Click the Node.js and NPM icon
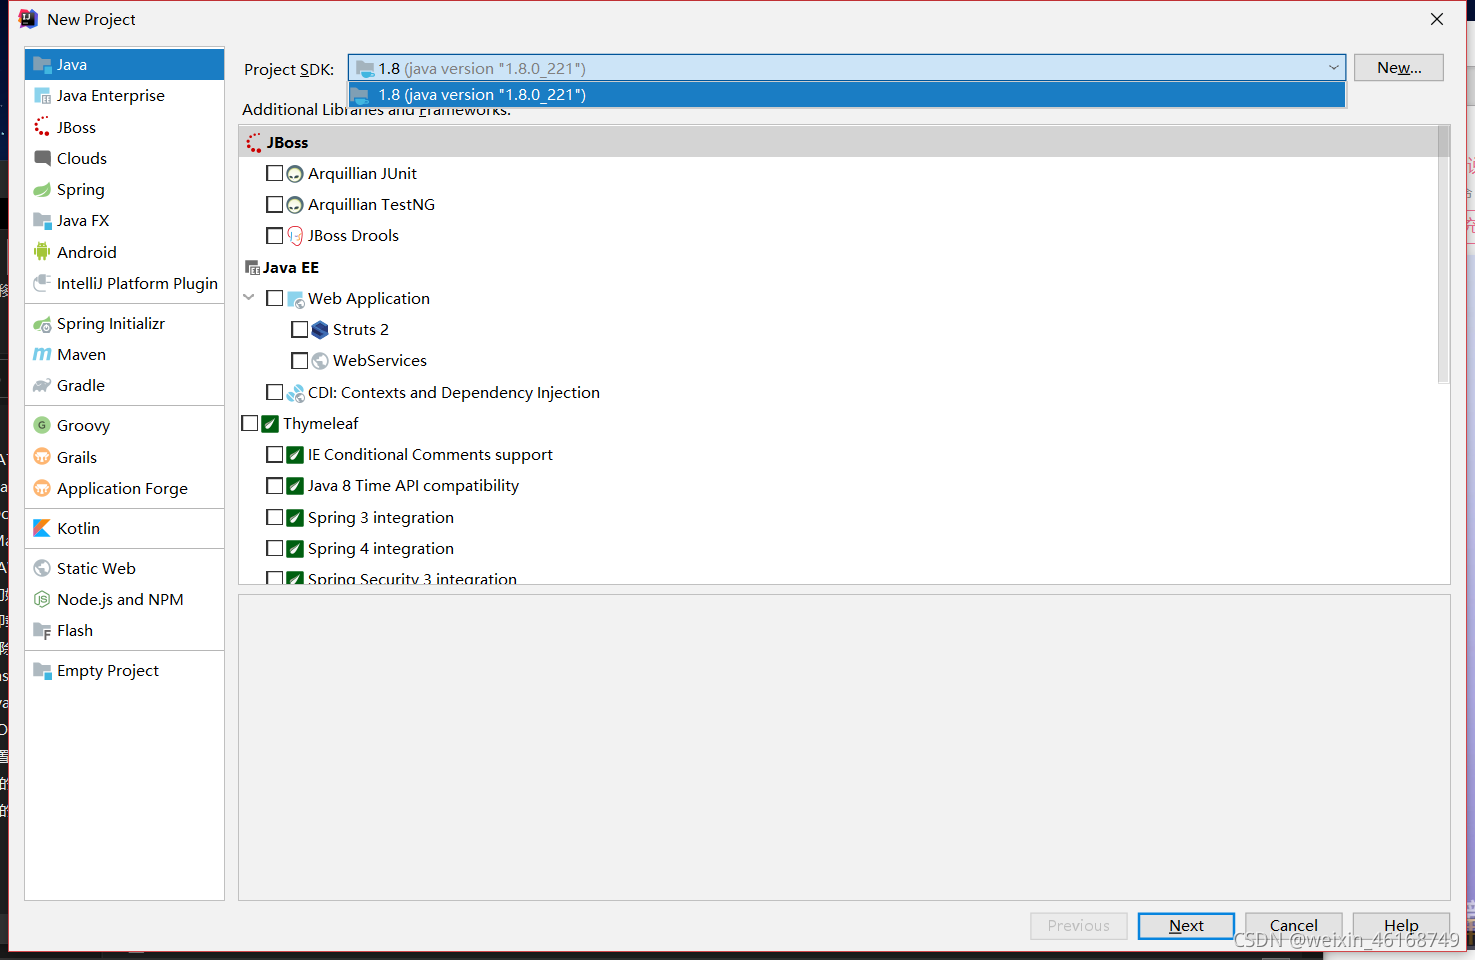 tap(42, 599)
